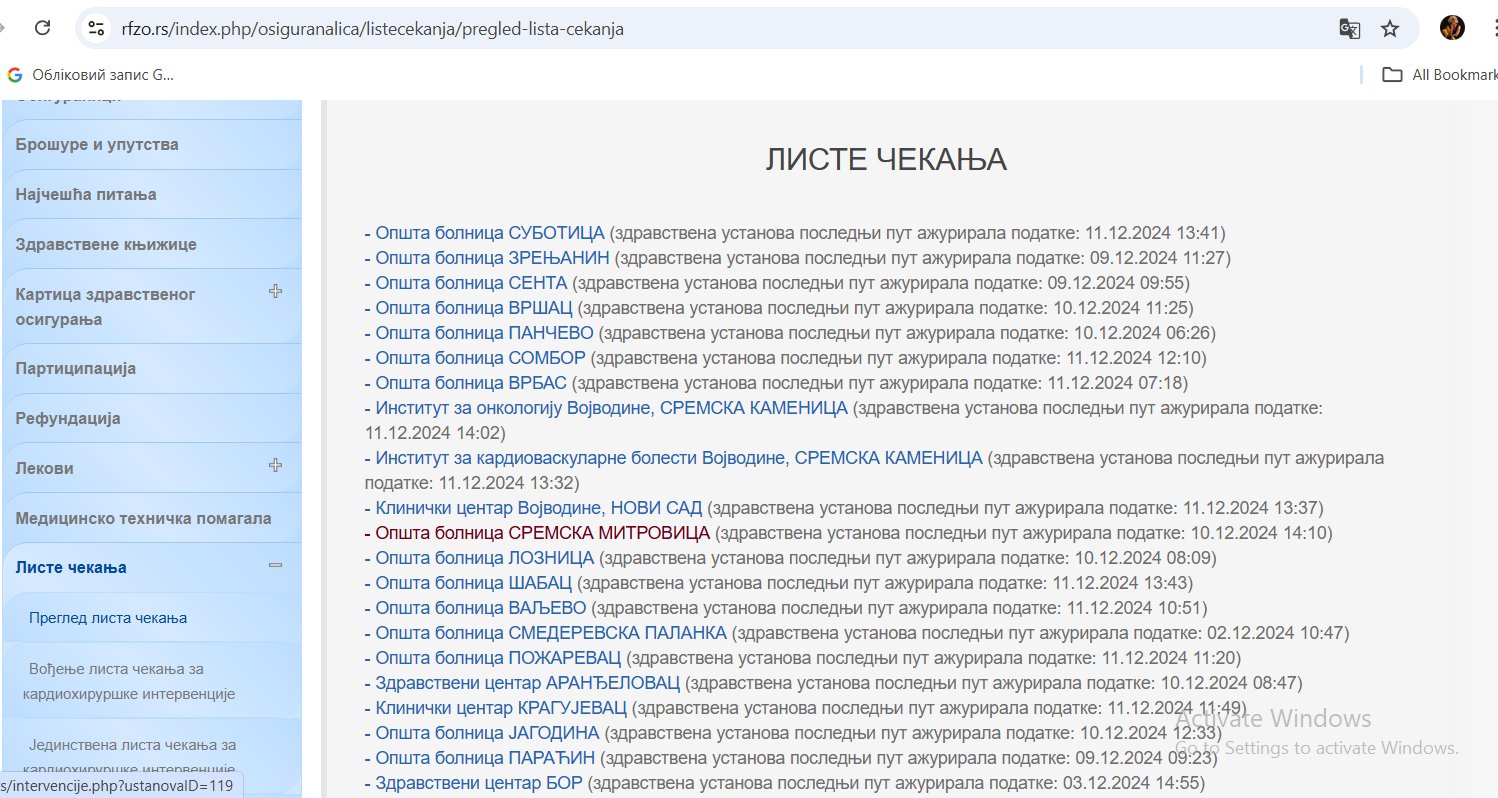Open the Google Translate page icon

click(x=1349, y=29)
